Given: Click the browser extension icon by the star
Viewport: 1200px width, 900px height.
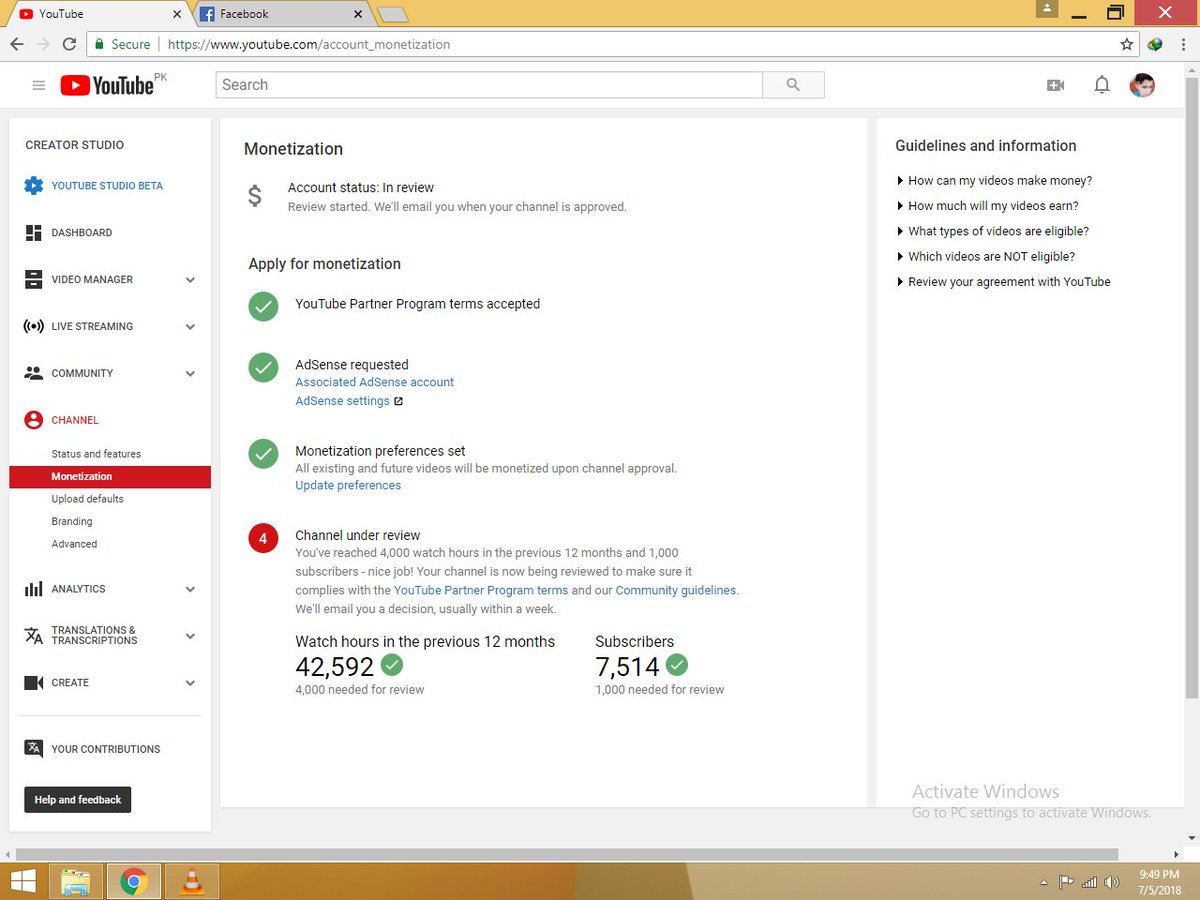Looking at the screenshot, I should (x=1155, y=44).
